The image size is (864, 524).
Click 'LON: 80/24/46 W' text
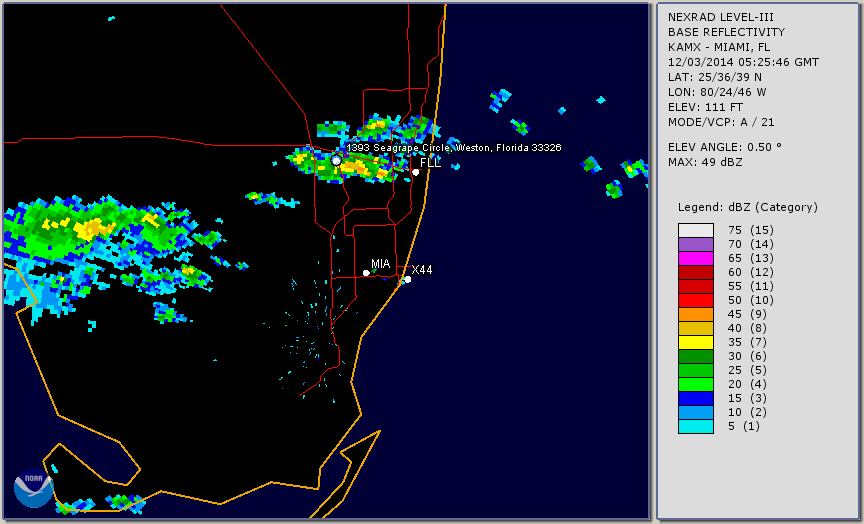tap(717, 92)
